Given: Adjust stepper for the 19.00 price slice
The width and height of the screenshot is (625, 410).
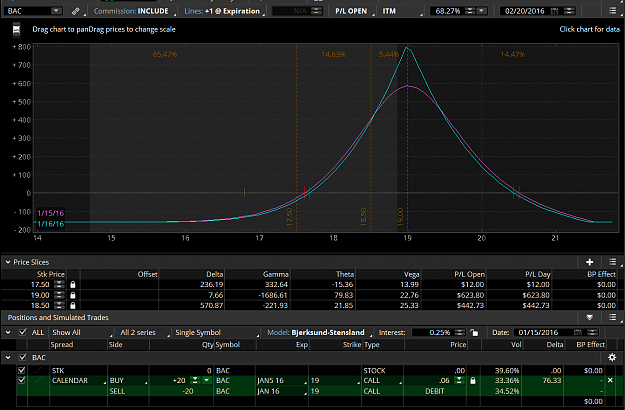Looking at the screenshot, I should click(x=59, y=295).
